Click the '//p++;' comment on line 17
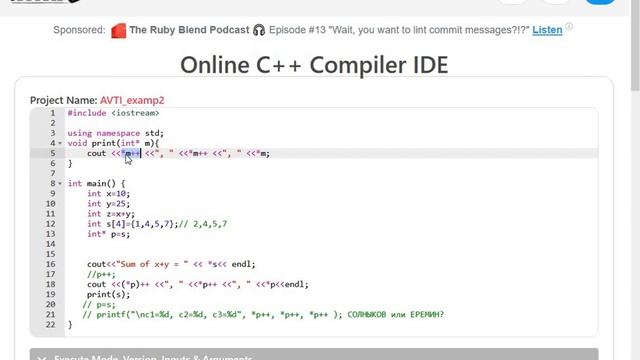Viewport: 640px width, 360px height. click(101, 274)
